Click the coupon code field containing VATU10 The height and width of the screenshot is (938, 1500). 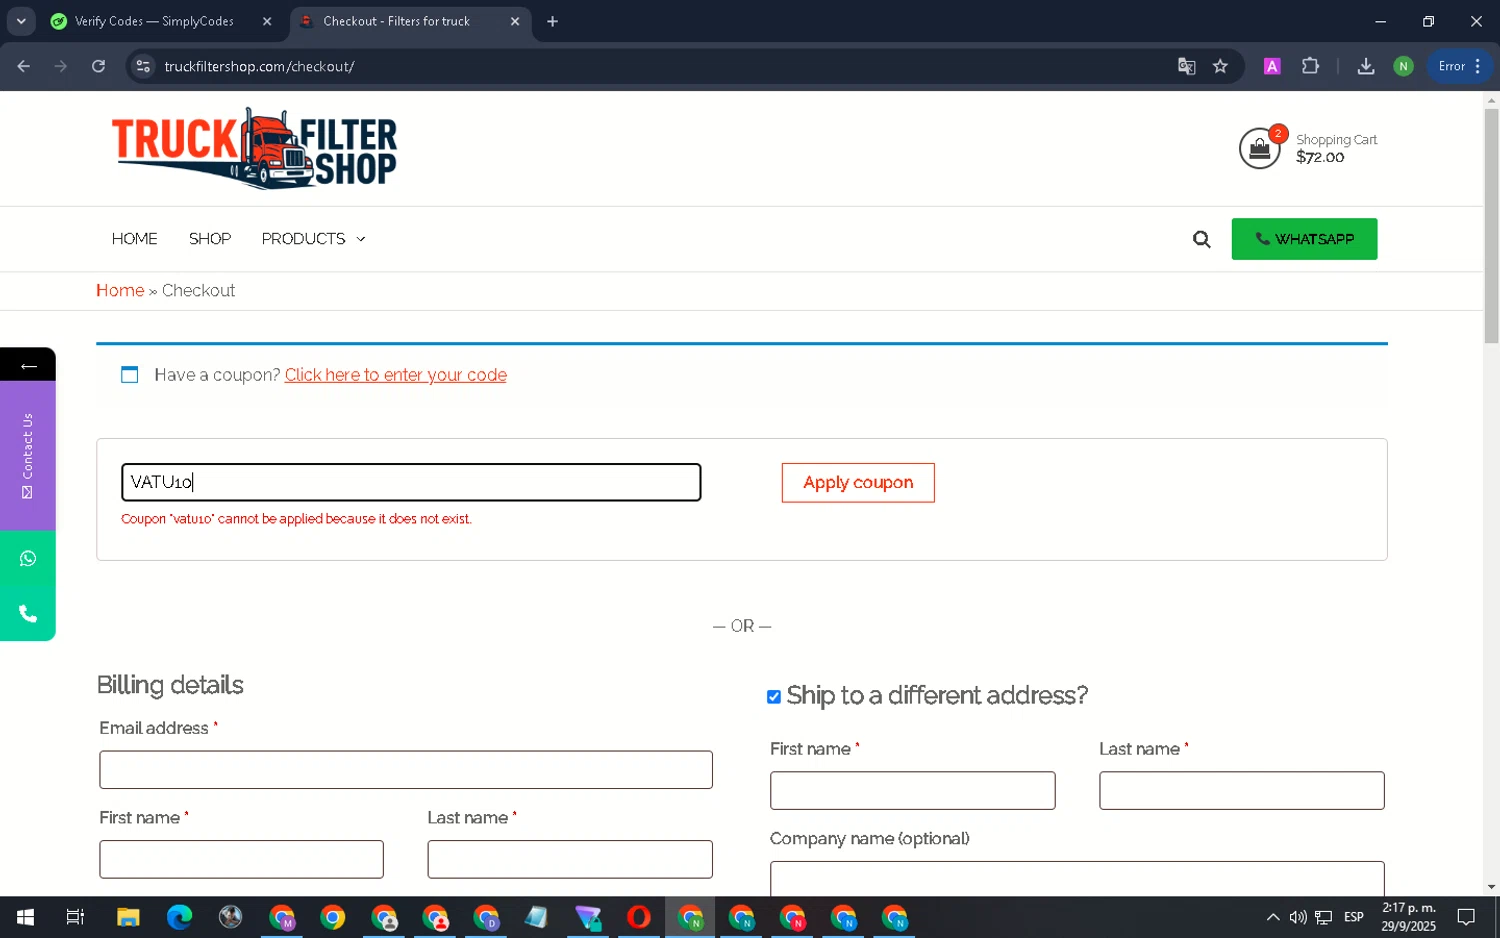tap(411, 482)
